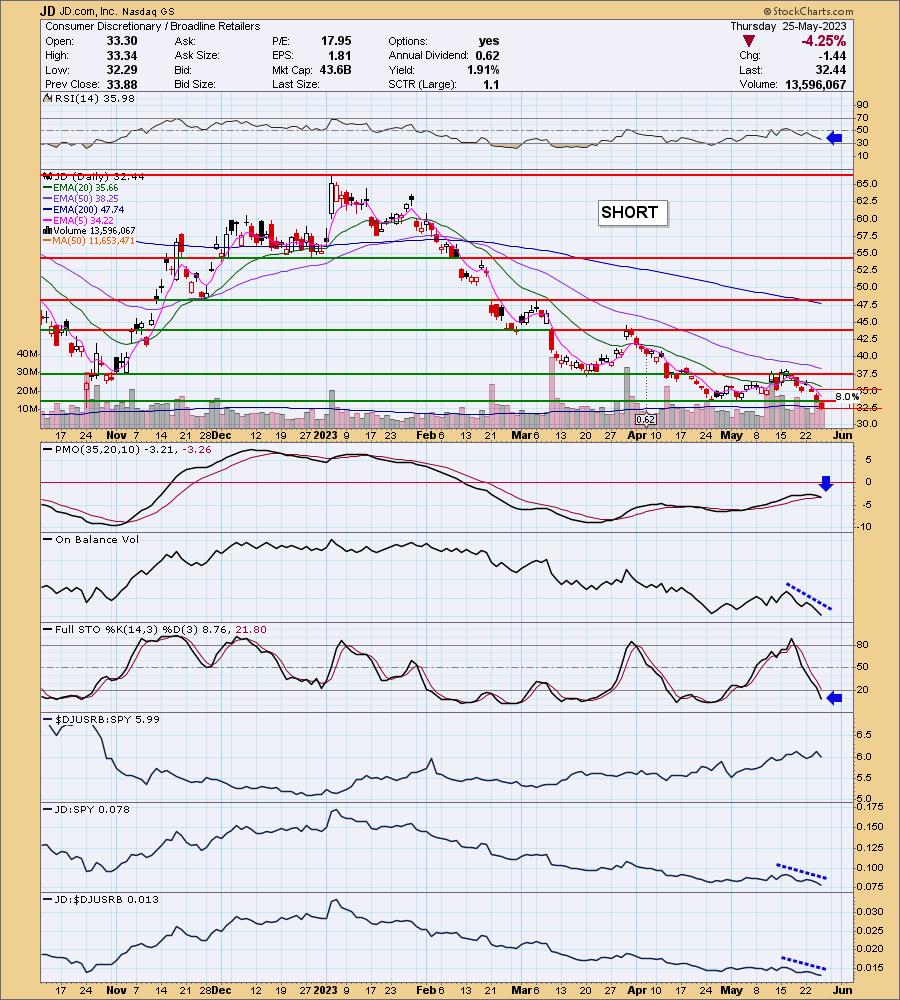Click the -4.25% percent change

823,41
